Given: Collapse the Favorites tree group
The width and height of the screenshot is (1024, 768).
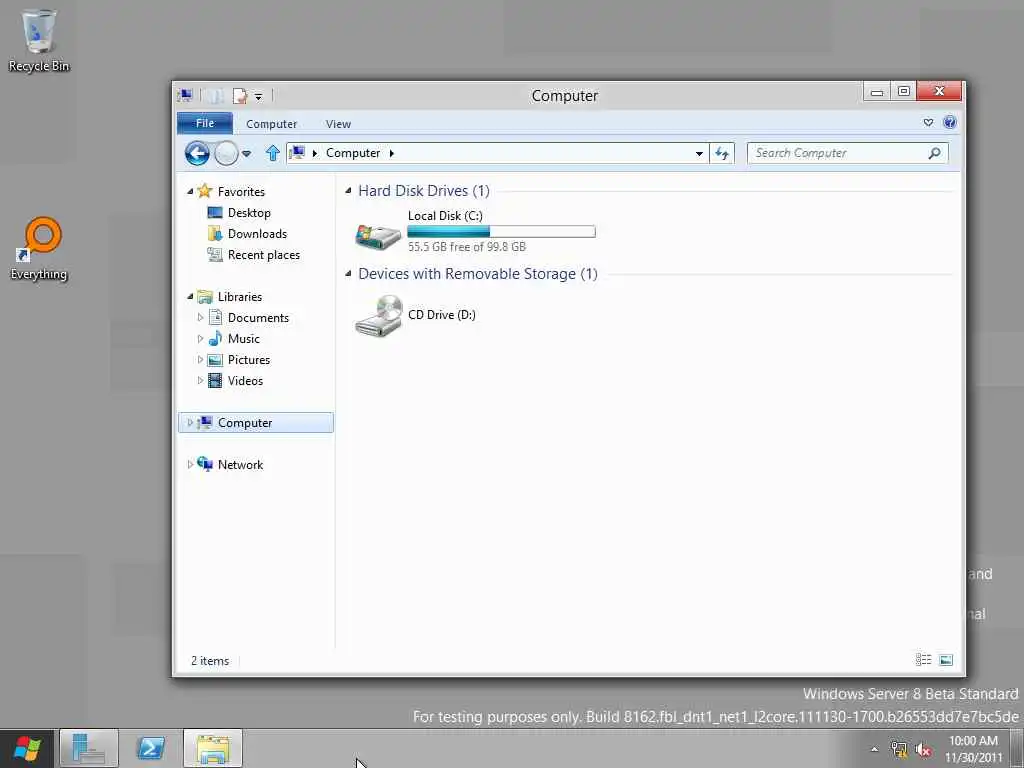Looking at the screenshot, I should click(x=190, y=192).
